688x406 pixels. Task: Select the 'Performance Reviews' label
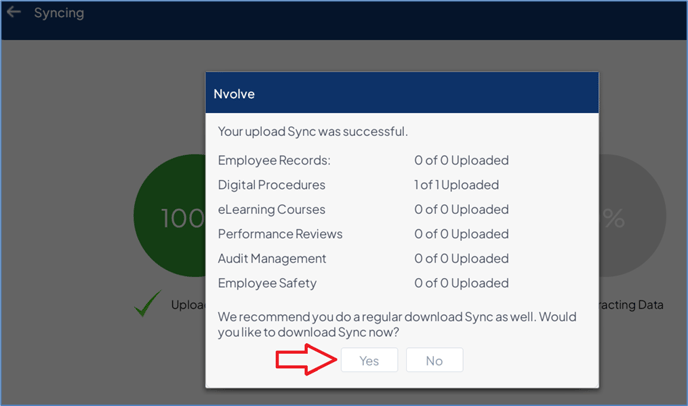280,234
